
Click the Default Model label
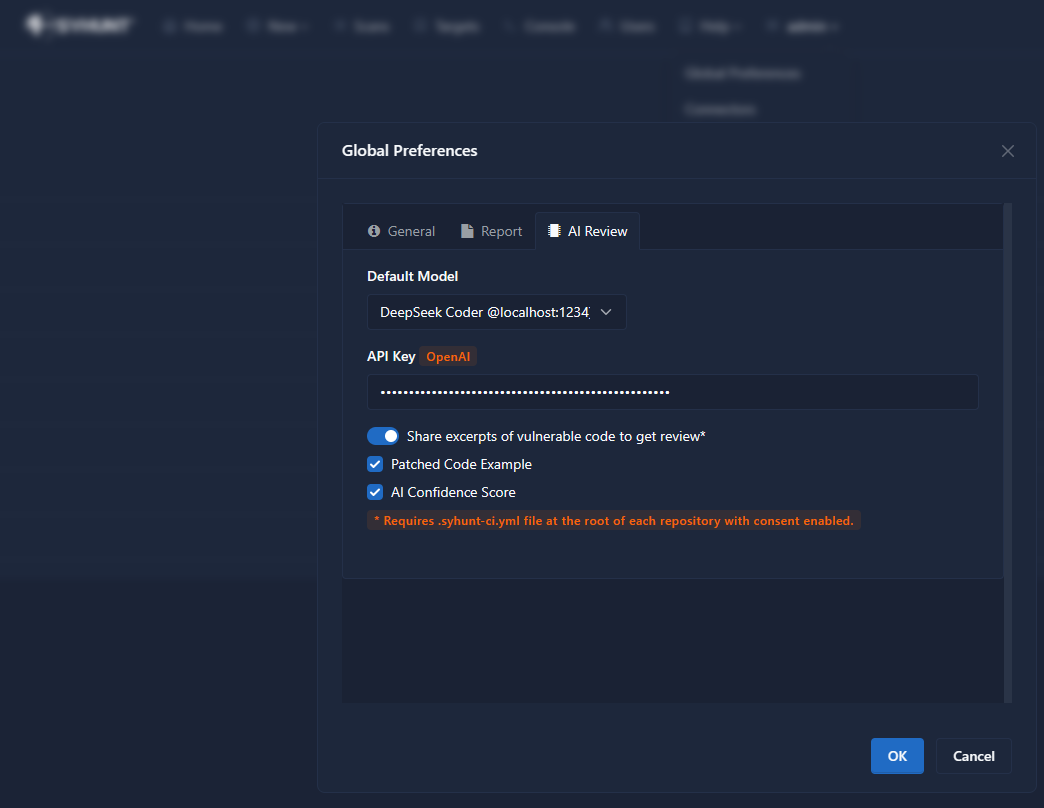coord(412,276)
